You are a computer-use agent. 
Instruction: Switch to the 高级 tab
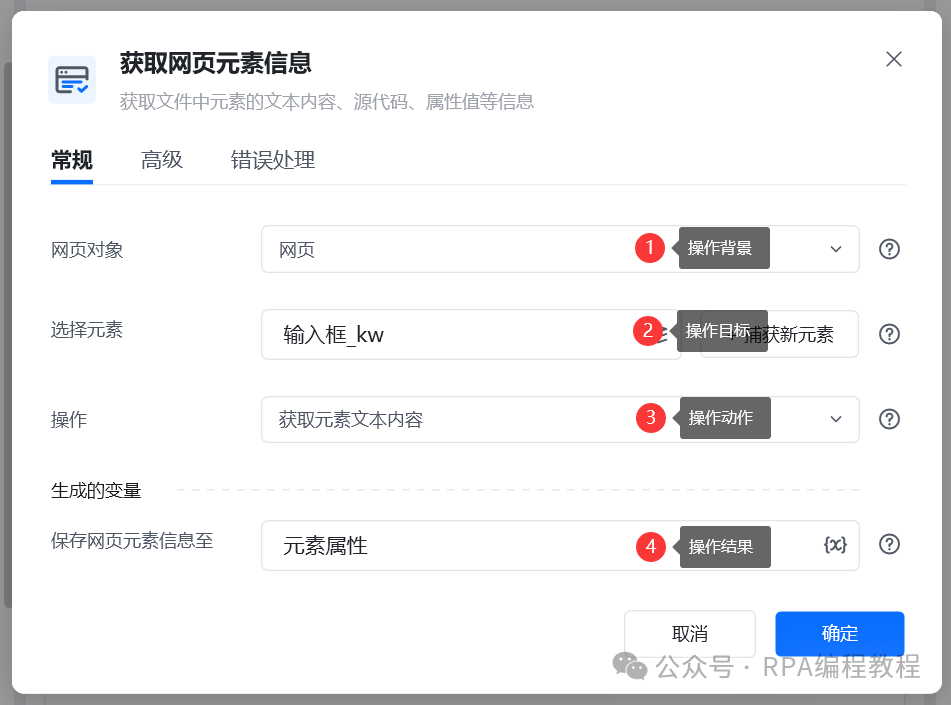coord(162,160)
